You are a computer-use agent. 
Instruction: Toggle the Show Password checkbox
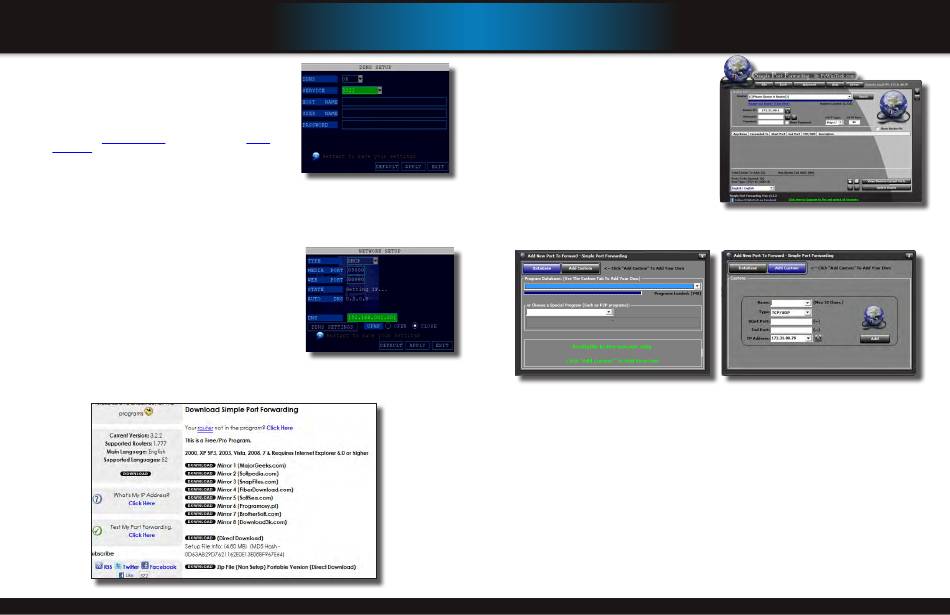pyautogui.click(x=786, y=122)
